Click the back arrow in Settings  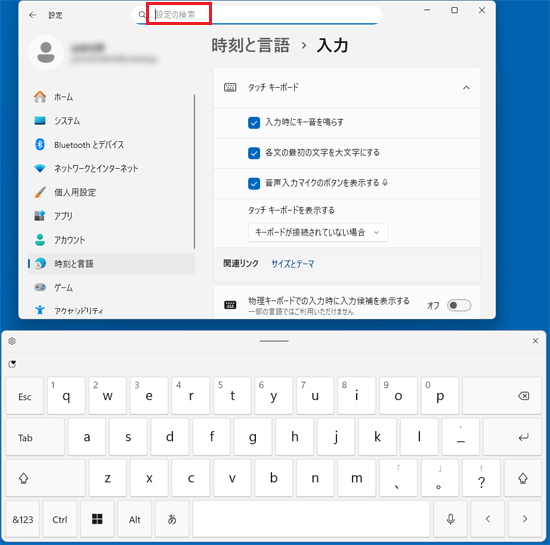33,15
